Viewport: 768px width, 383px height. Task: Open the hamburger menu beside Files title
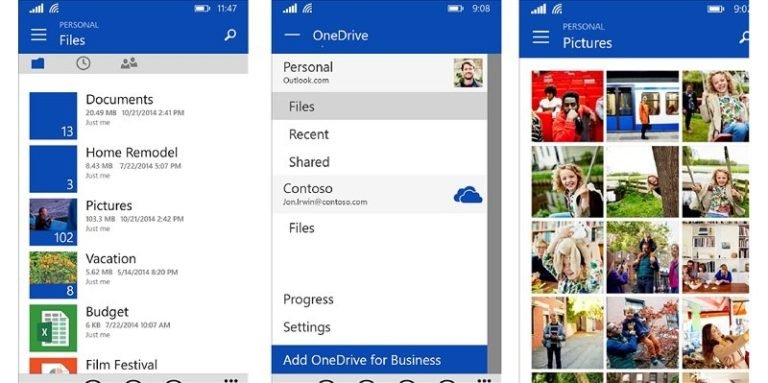pos(39,35)
